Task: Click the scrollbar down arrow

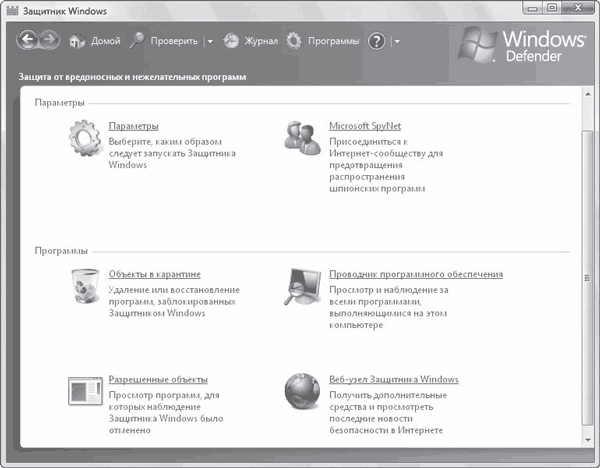Action: click(x=588, y=440)
